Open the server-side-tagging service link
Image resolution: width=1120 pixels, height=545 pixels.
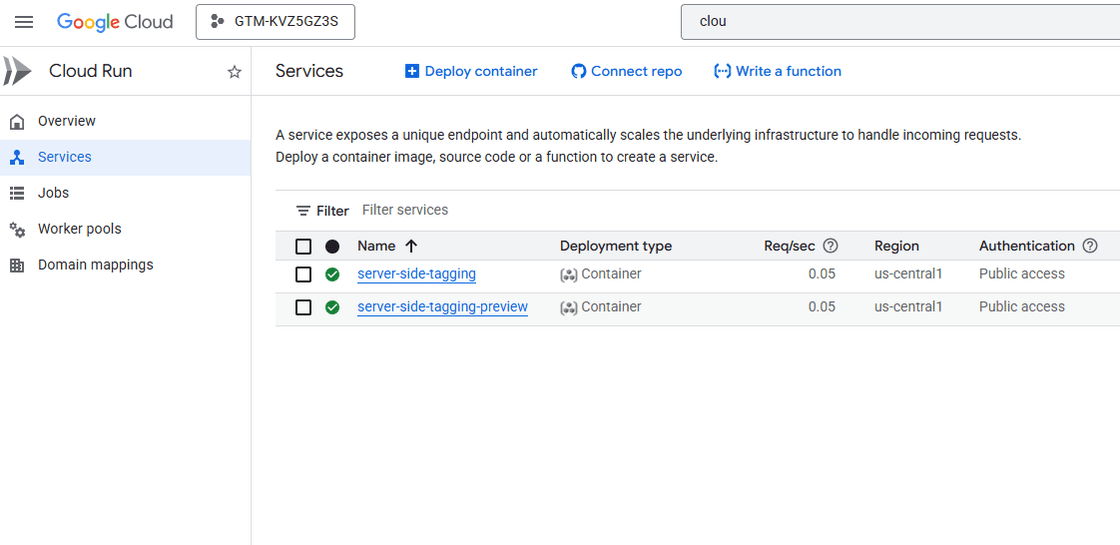point(416,274)
